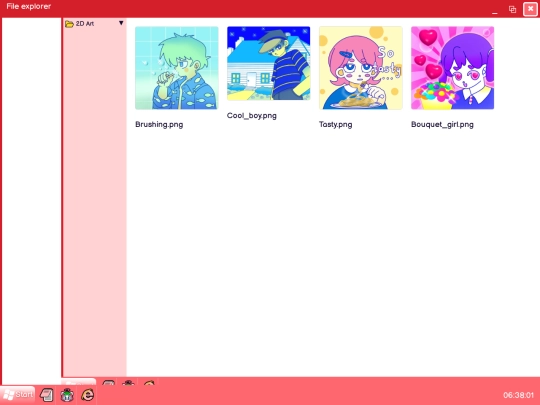Viewport: 540px width, 405px height.
Task: Open the recycle bin icon in taskbar
Action: coord(67,395)
